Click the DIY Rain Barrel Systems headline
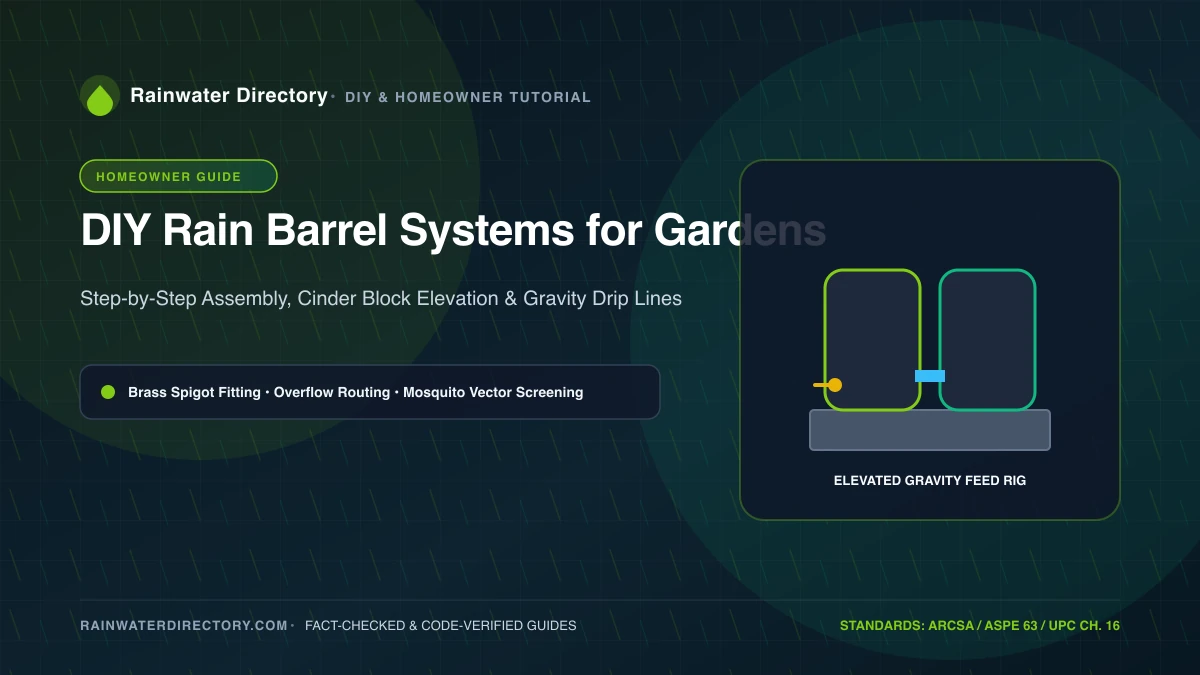This screenshot has width=1200, height=675. click(453, 231)
